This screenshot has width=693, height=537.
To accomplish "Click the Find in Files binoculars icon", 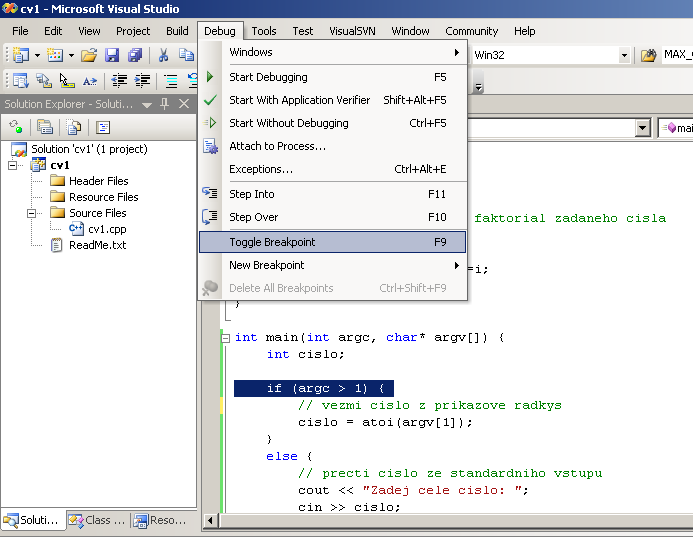I will [x=648, y=55].
